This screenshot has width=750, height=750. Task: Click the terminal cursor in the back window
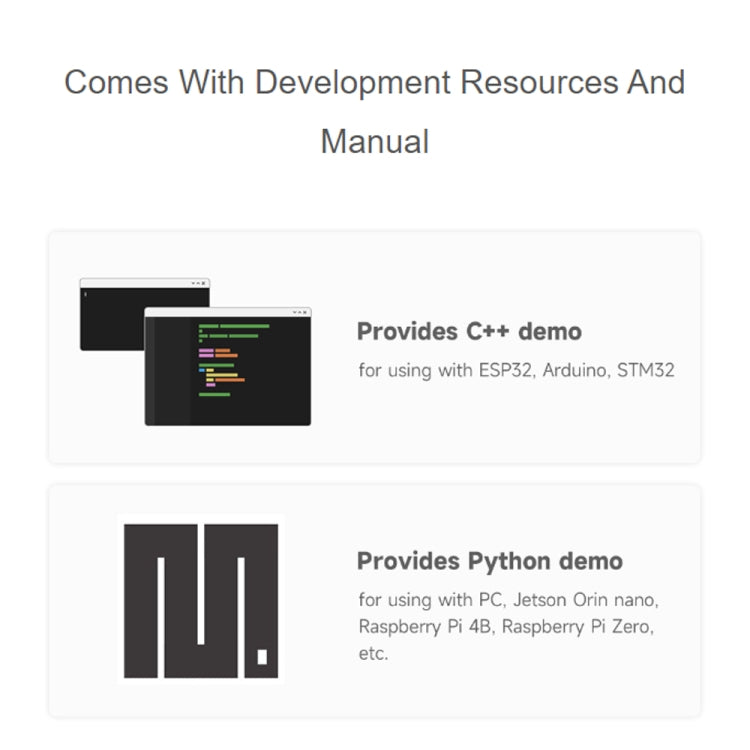point(85,294)
